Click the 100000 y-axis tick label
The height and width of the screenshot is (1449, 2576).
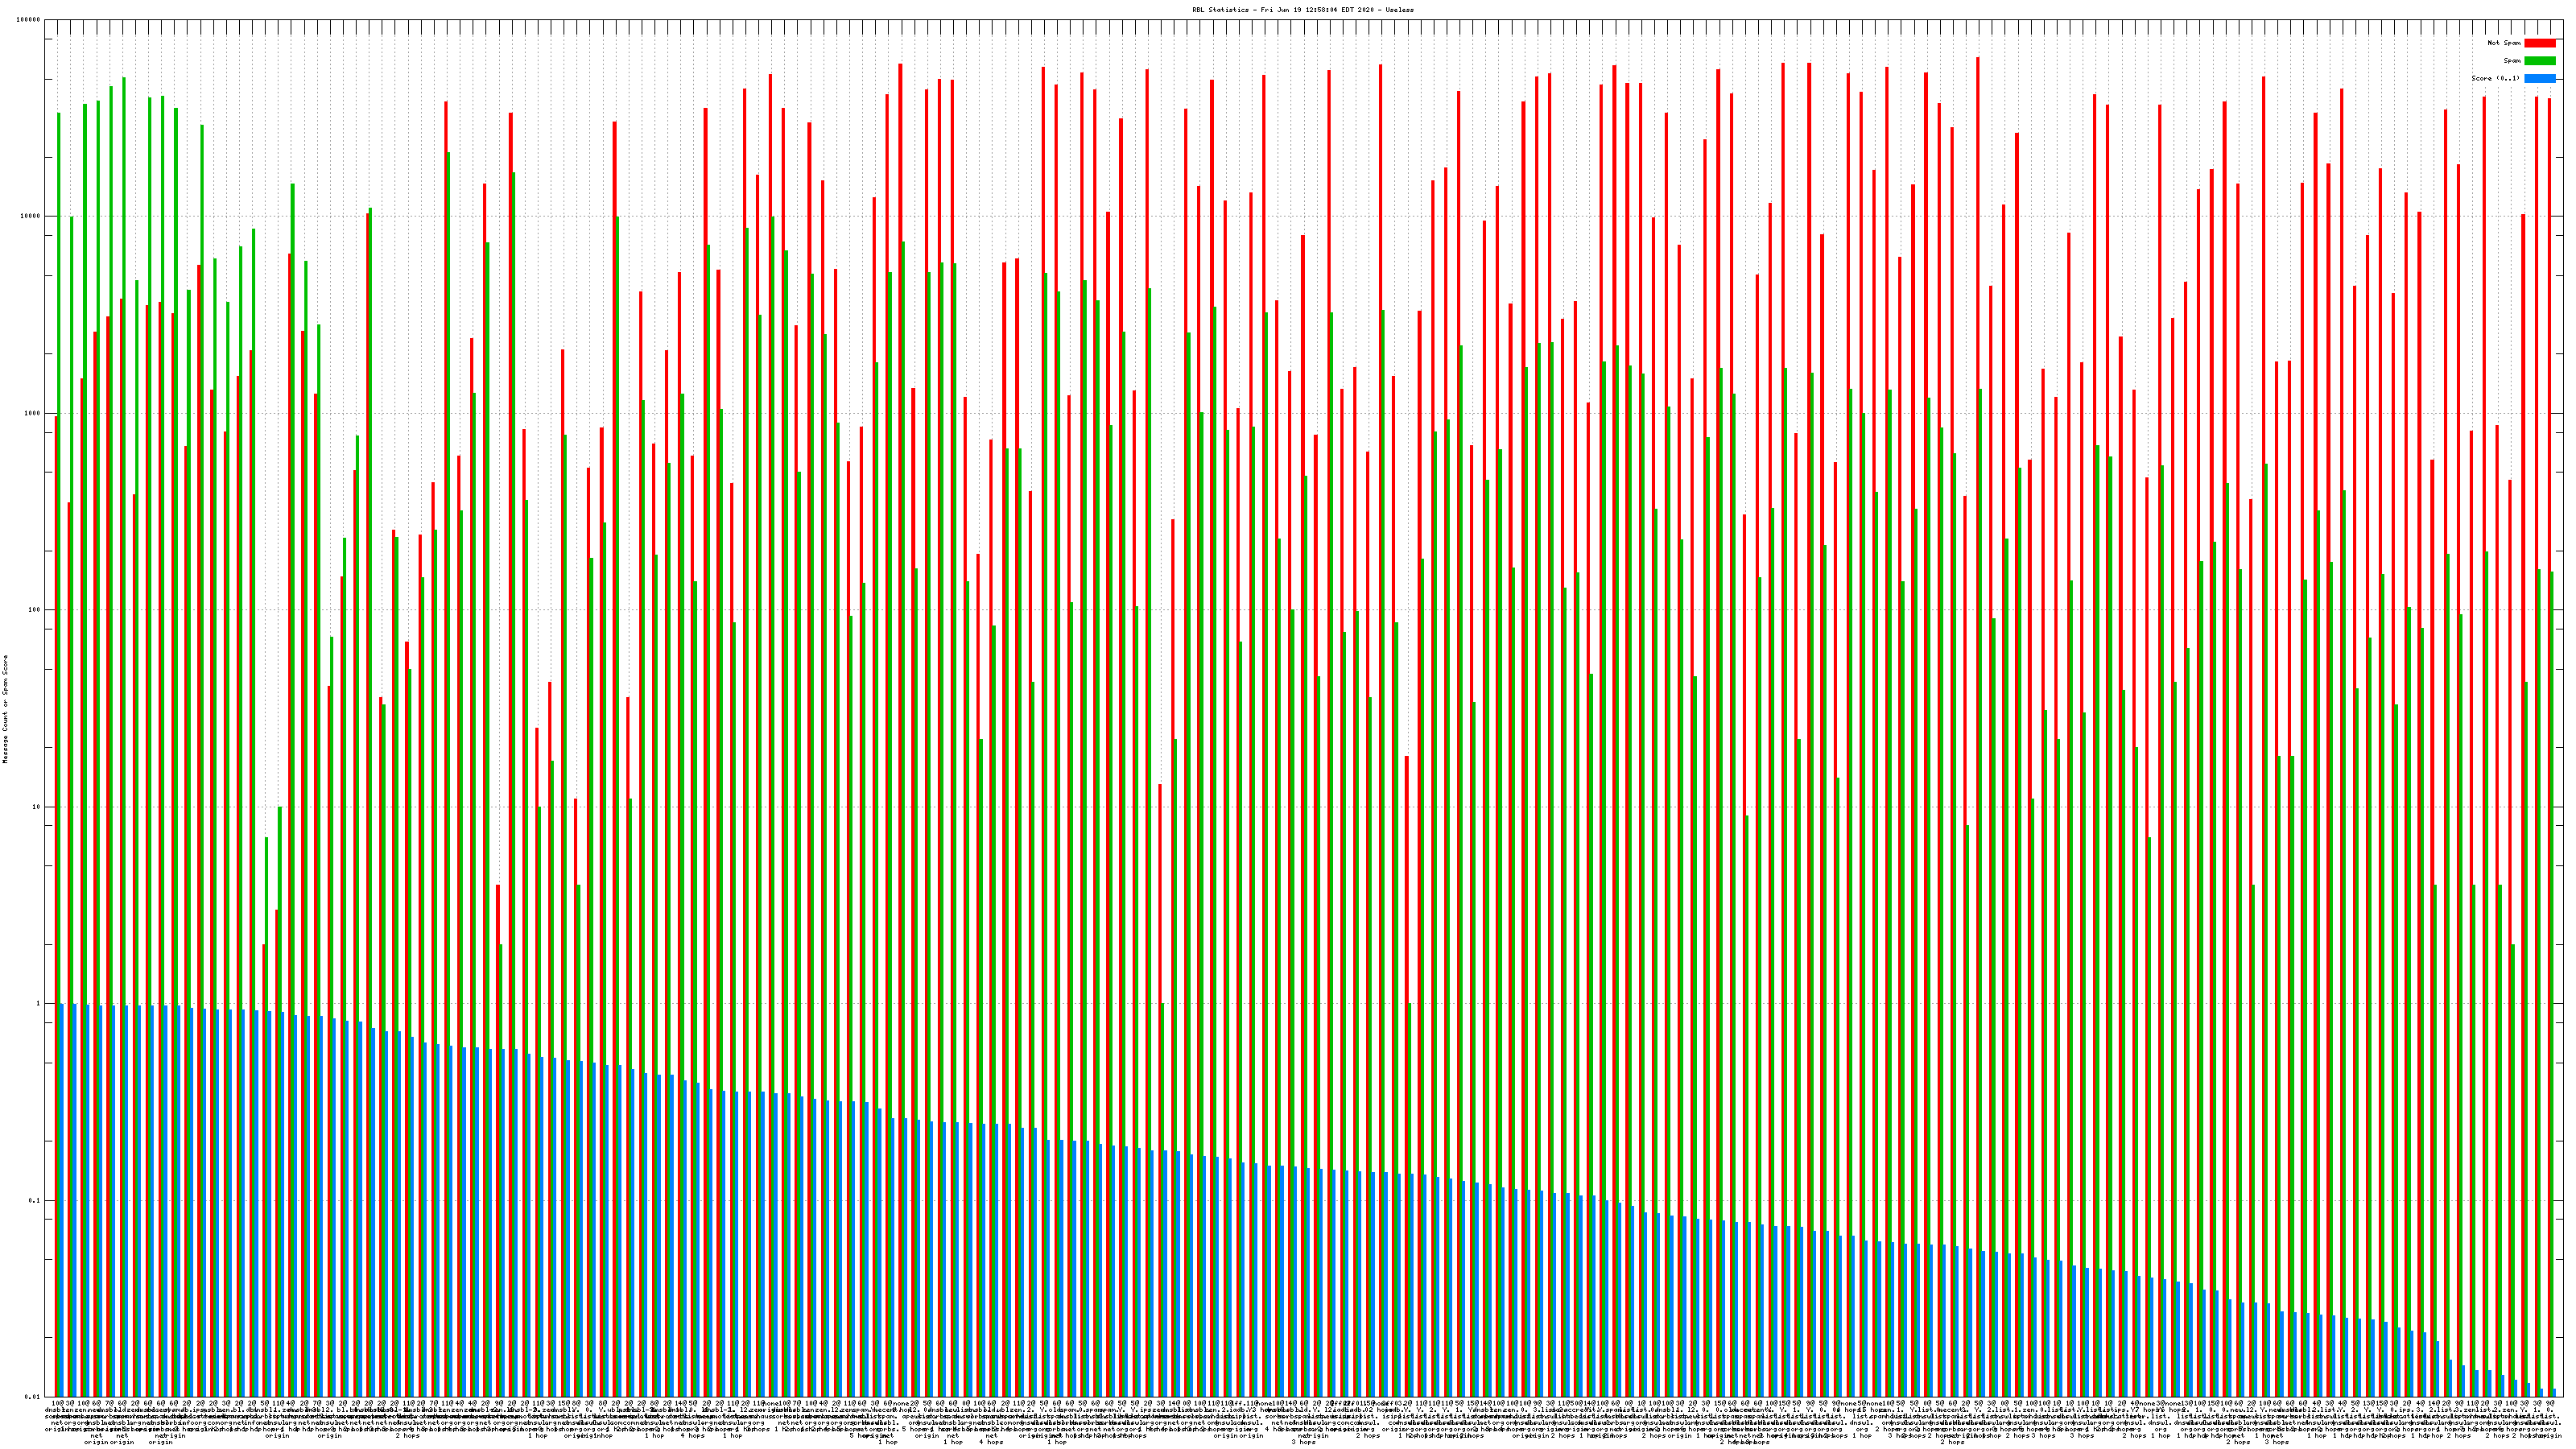tap(30, 20)
